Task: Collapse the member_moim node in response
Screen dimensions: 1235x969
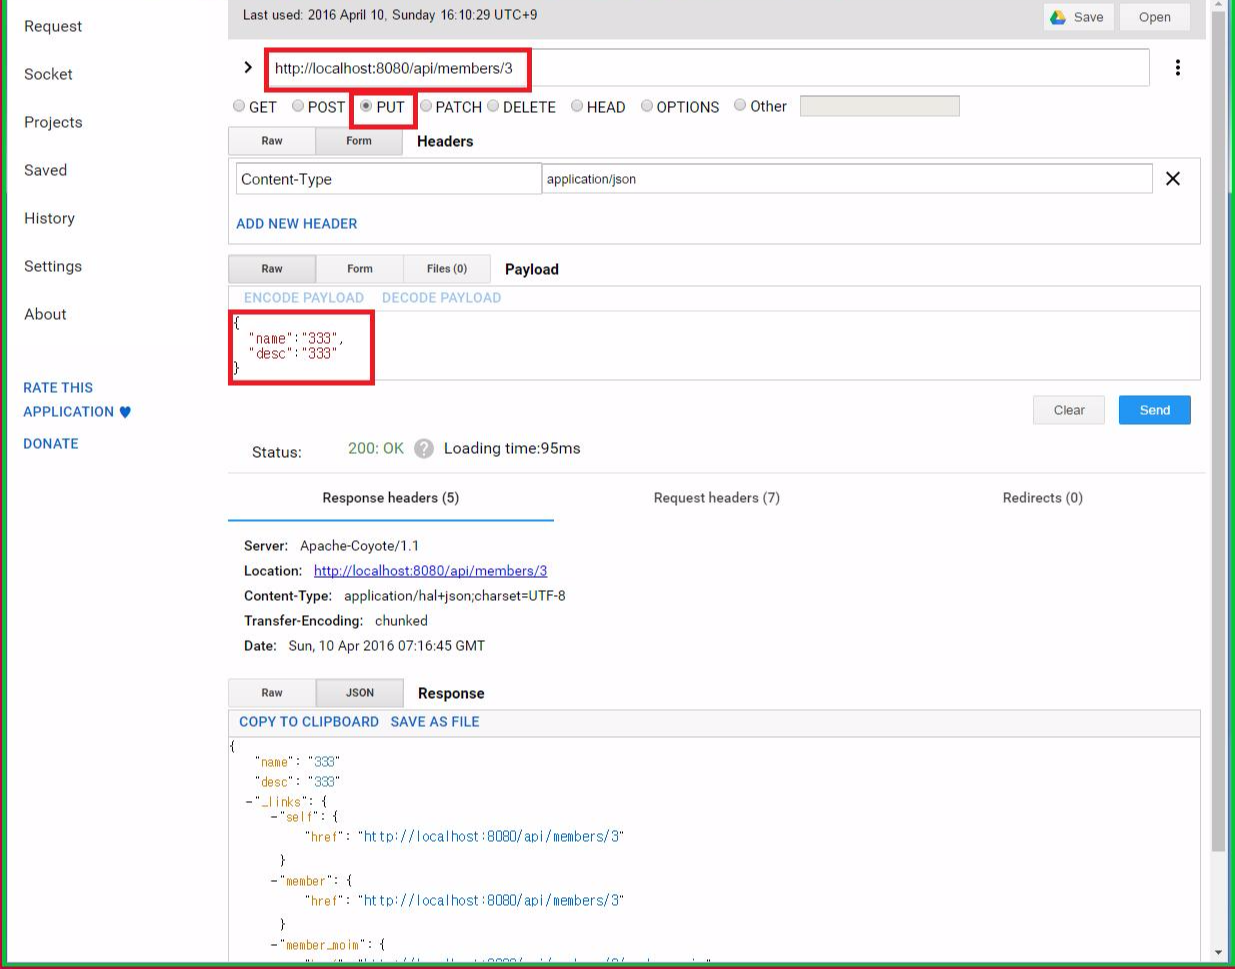Action: 274,945
